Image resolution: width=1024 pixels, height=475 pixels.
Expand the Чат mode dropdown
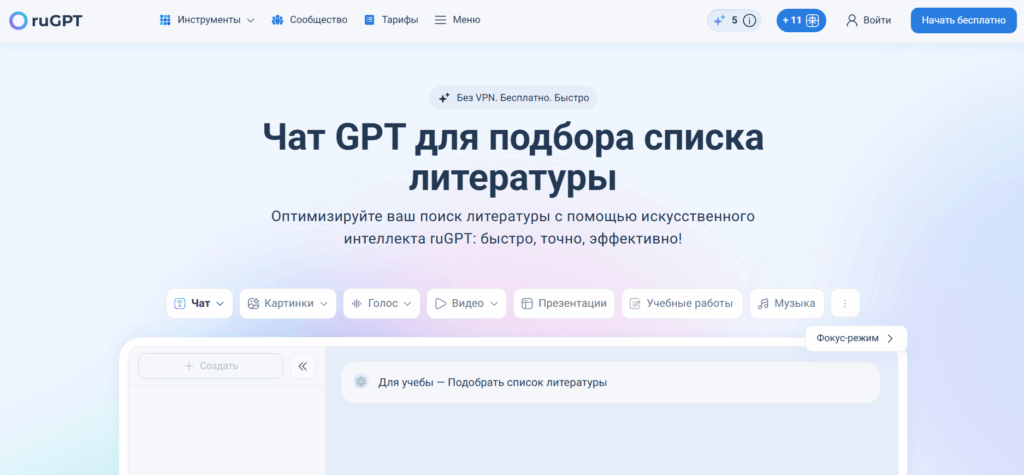pyautogui.click(x=199, y=303)
